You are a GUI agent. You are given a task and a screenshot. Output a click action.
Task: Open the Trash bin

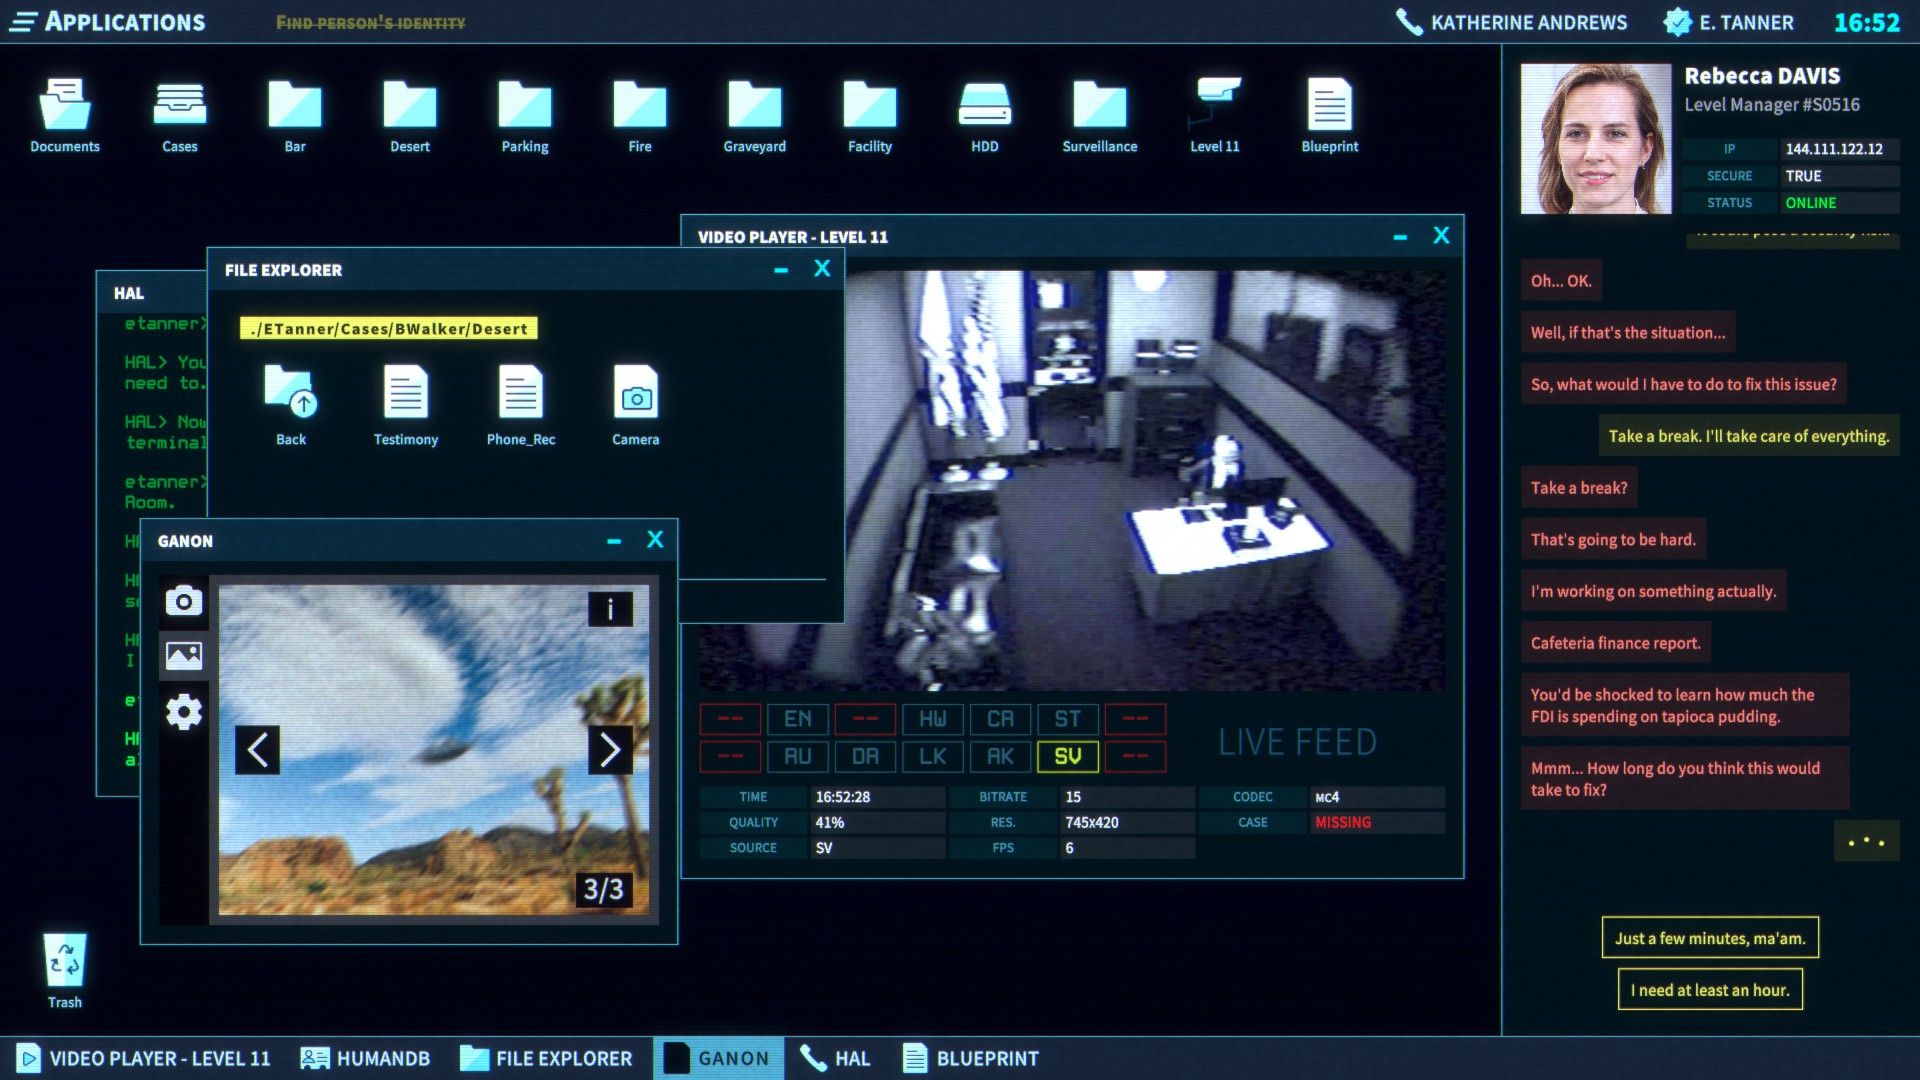click(x=65, y=971)
